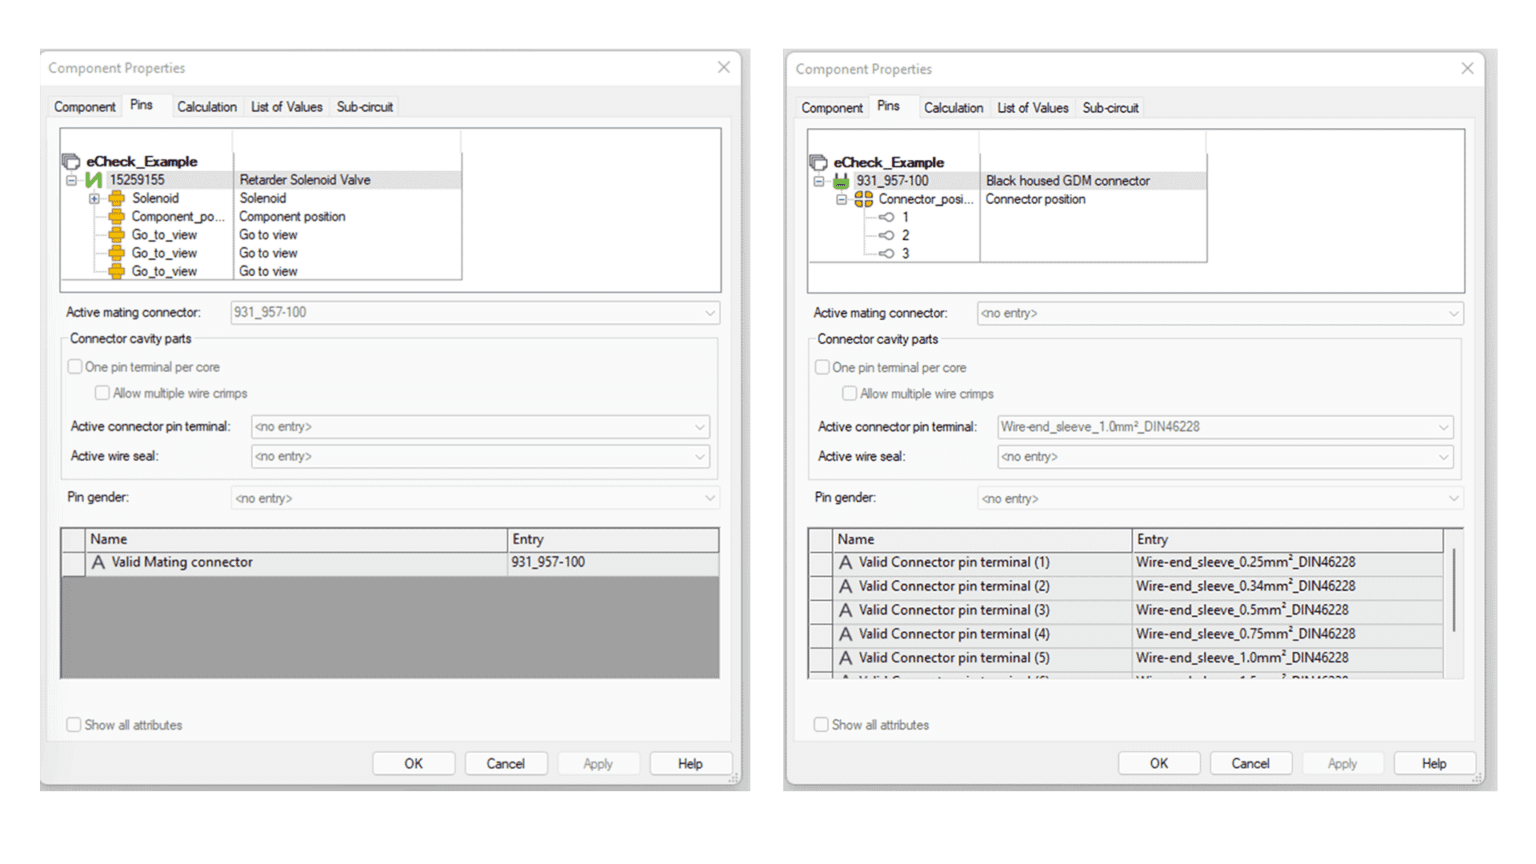Switch to Calculation tab in left dialog

tap(207, 107)
